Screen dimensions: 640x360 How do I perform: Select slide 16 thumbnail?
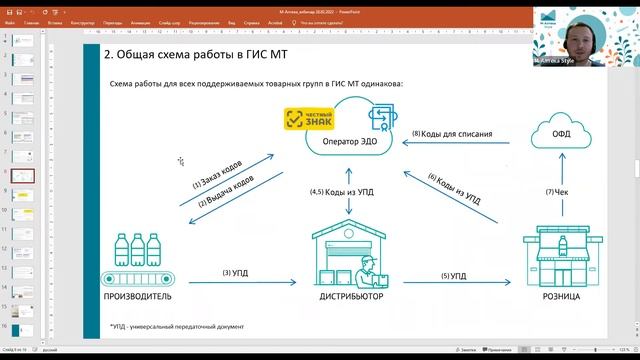coord(22,330)
